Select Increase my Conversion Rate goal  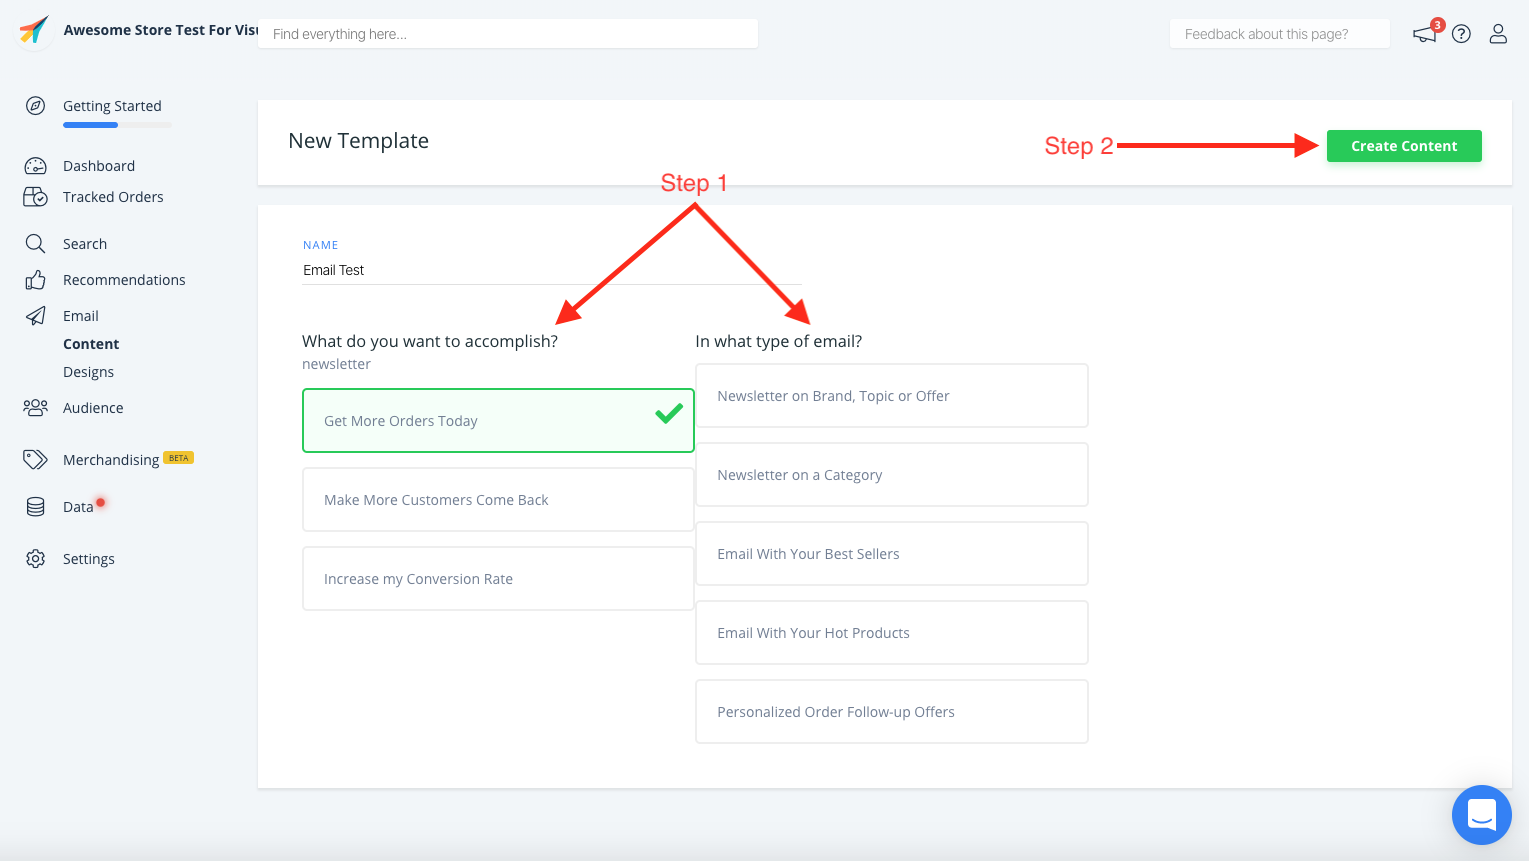497,578
